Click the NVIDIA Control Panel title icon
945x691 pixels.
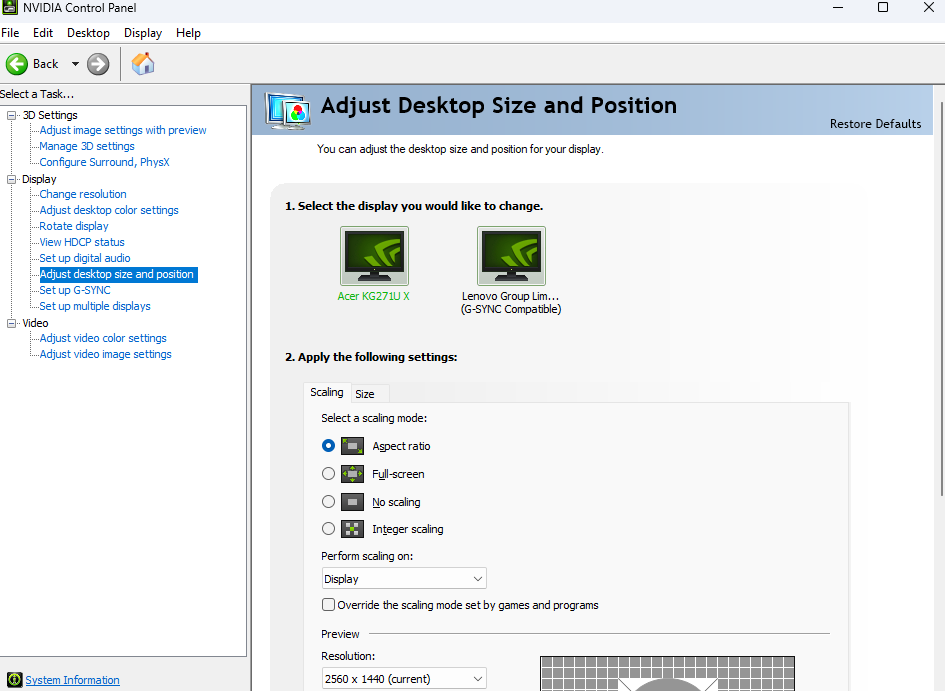pyautogui.click(x=10, y=8)
